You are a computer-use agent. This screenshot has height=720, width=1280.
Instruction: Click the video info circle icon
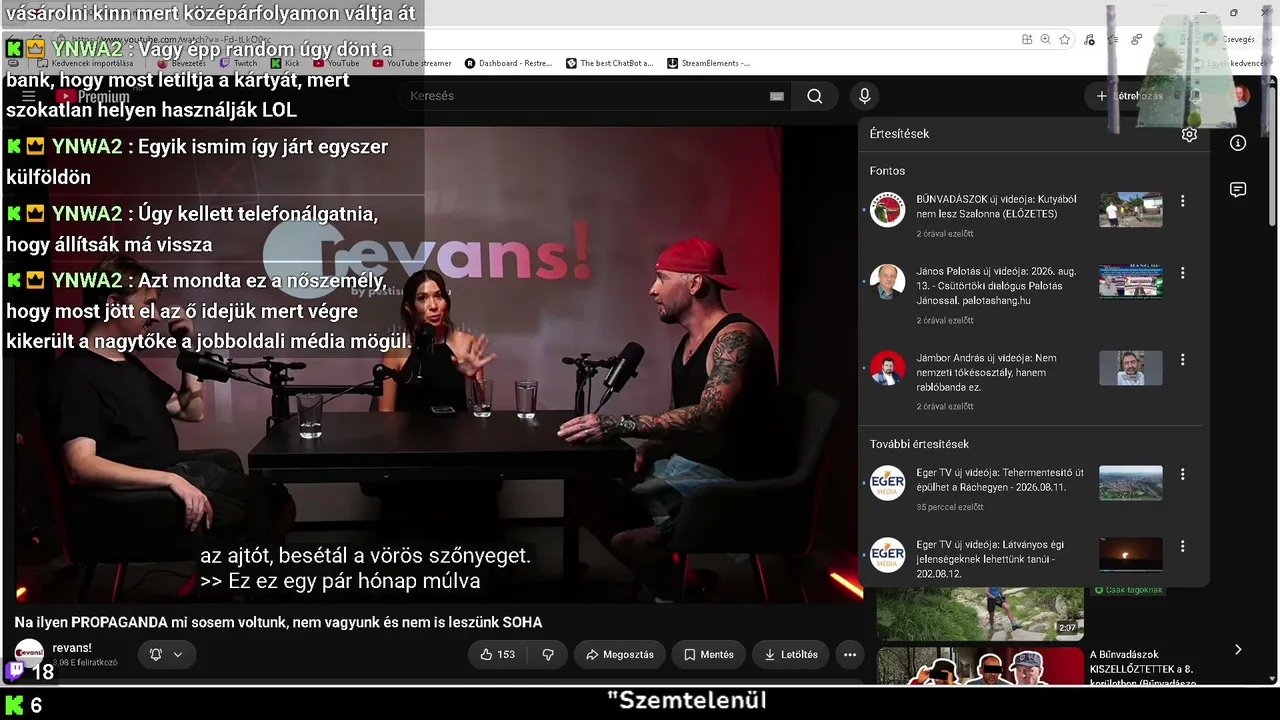[x=1238, y=143]
